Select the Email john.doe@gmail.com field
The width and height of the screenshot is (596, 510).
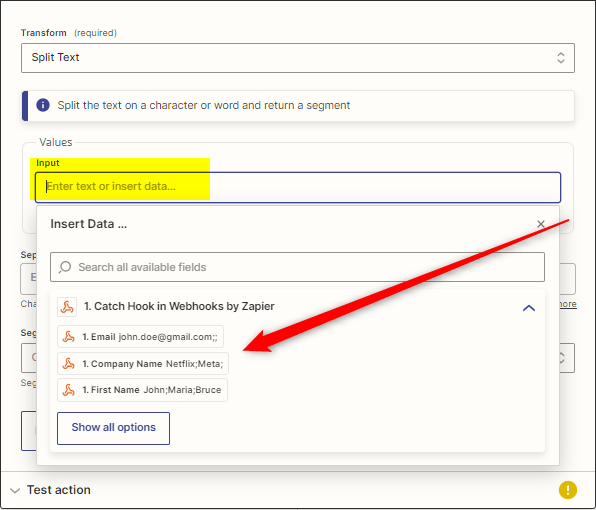(x=140, y=337)
